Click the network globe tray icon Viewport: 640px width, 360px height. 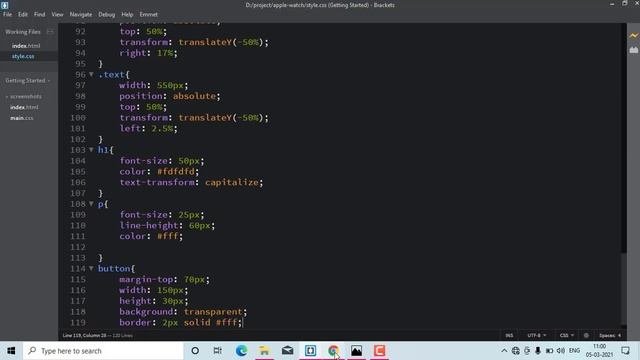pyautogui.click(x=516, y=351)
